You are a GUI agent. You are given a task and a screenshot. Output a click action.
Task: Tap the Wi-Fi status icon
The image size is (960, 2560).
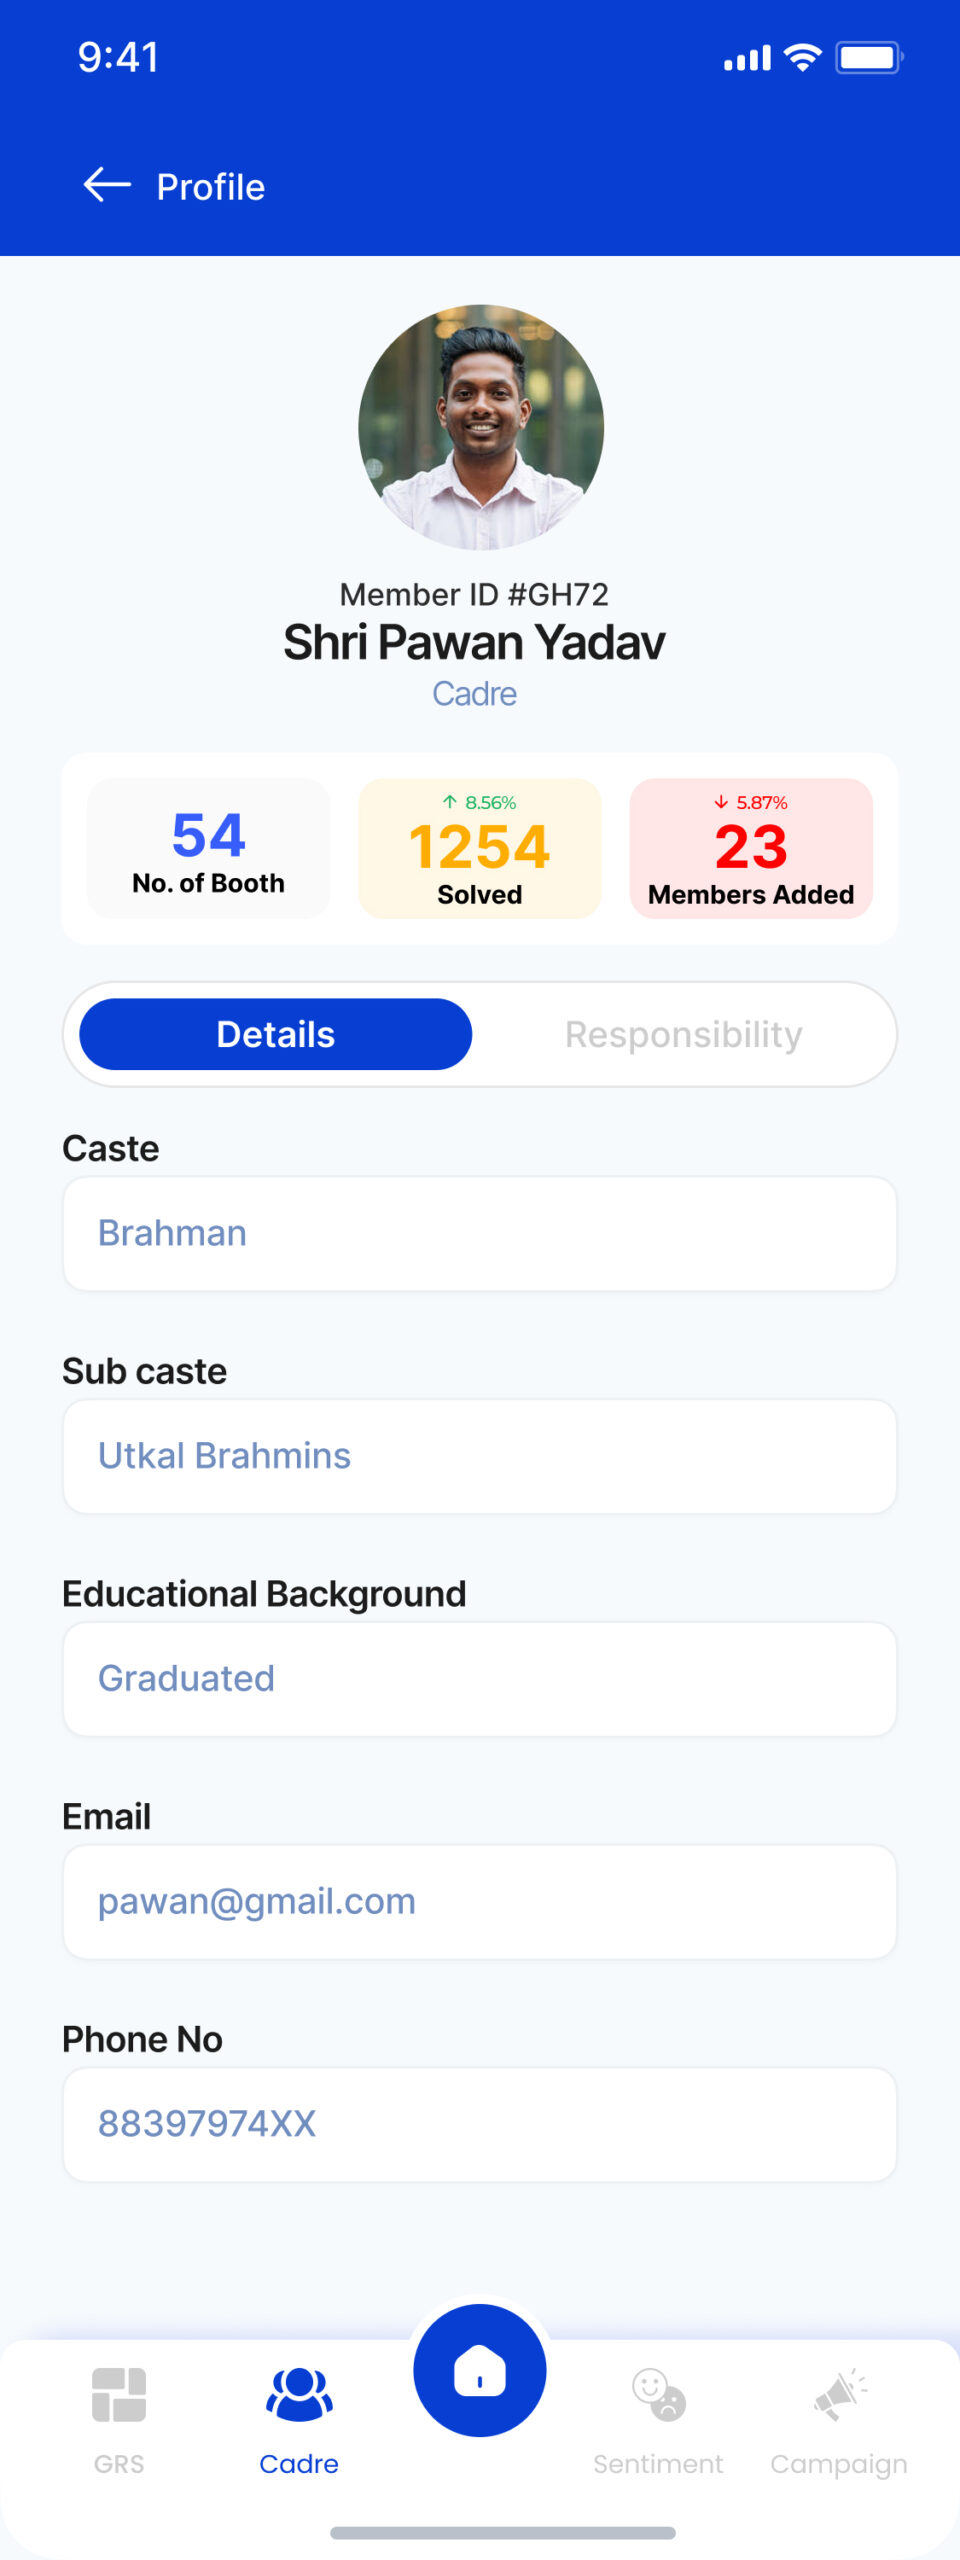coord(802,58)
